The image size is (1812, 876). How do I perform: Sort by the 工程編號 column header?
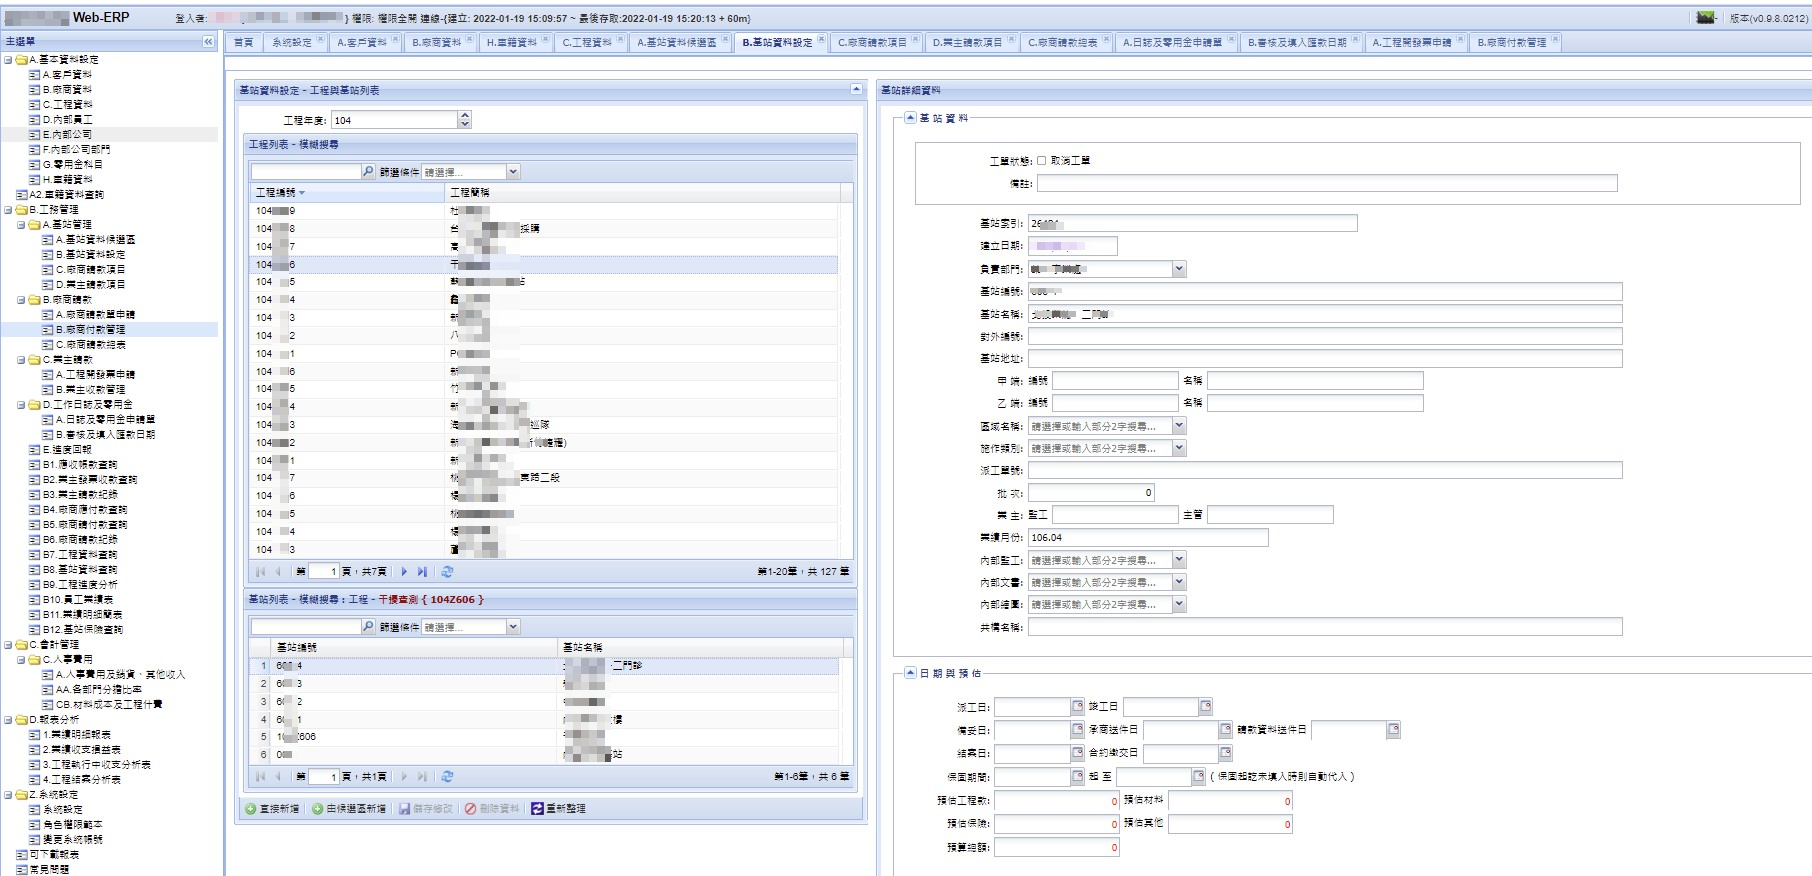tap(346, 192)
